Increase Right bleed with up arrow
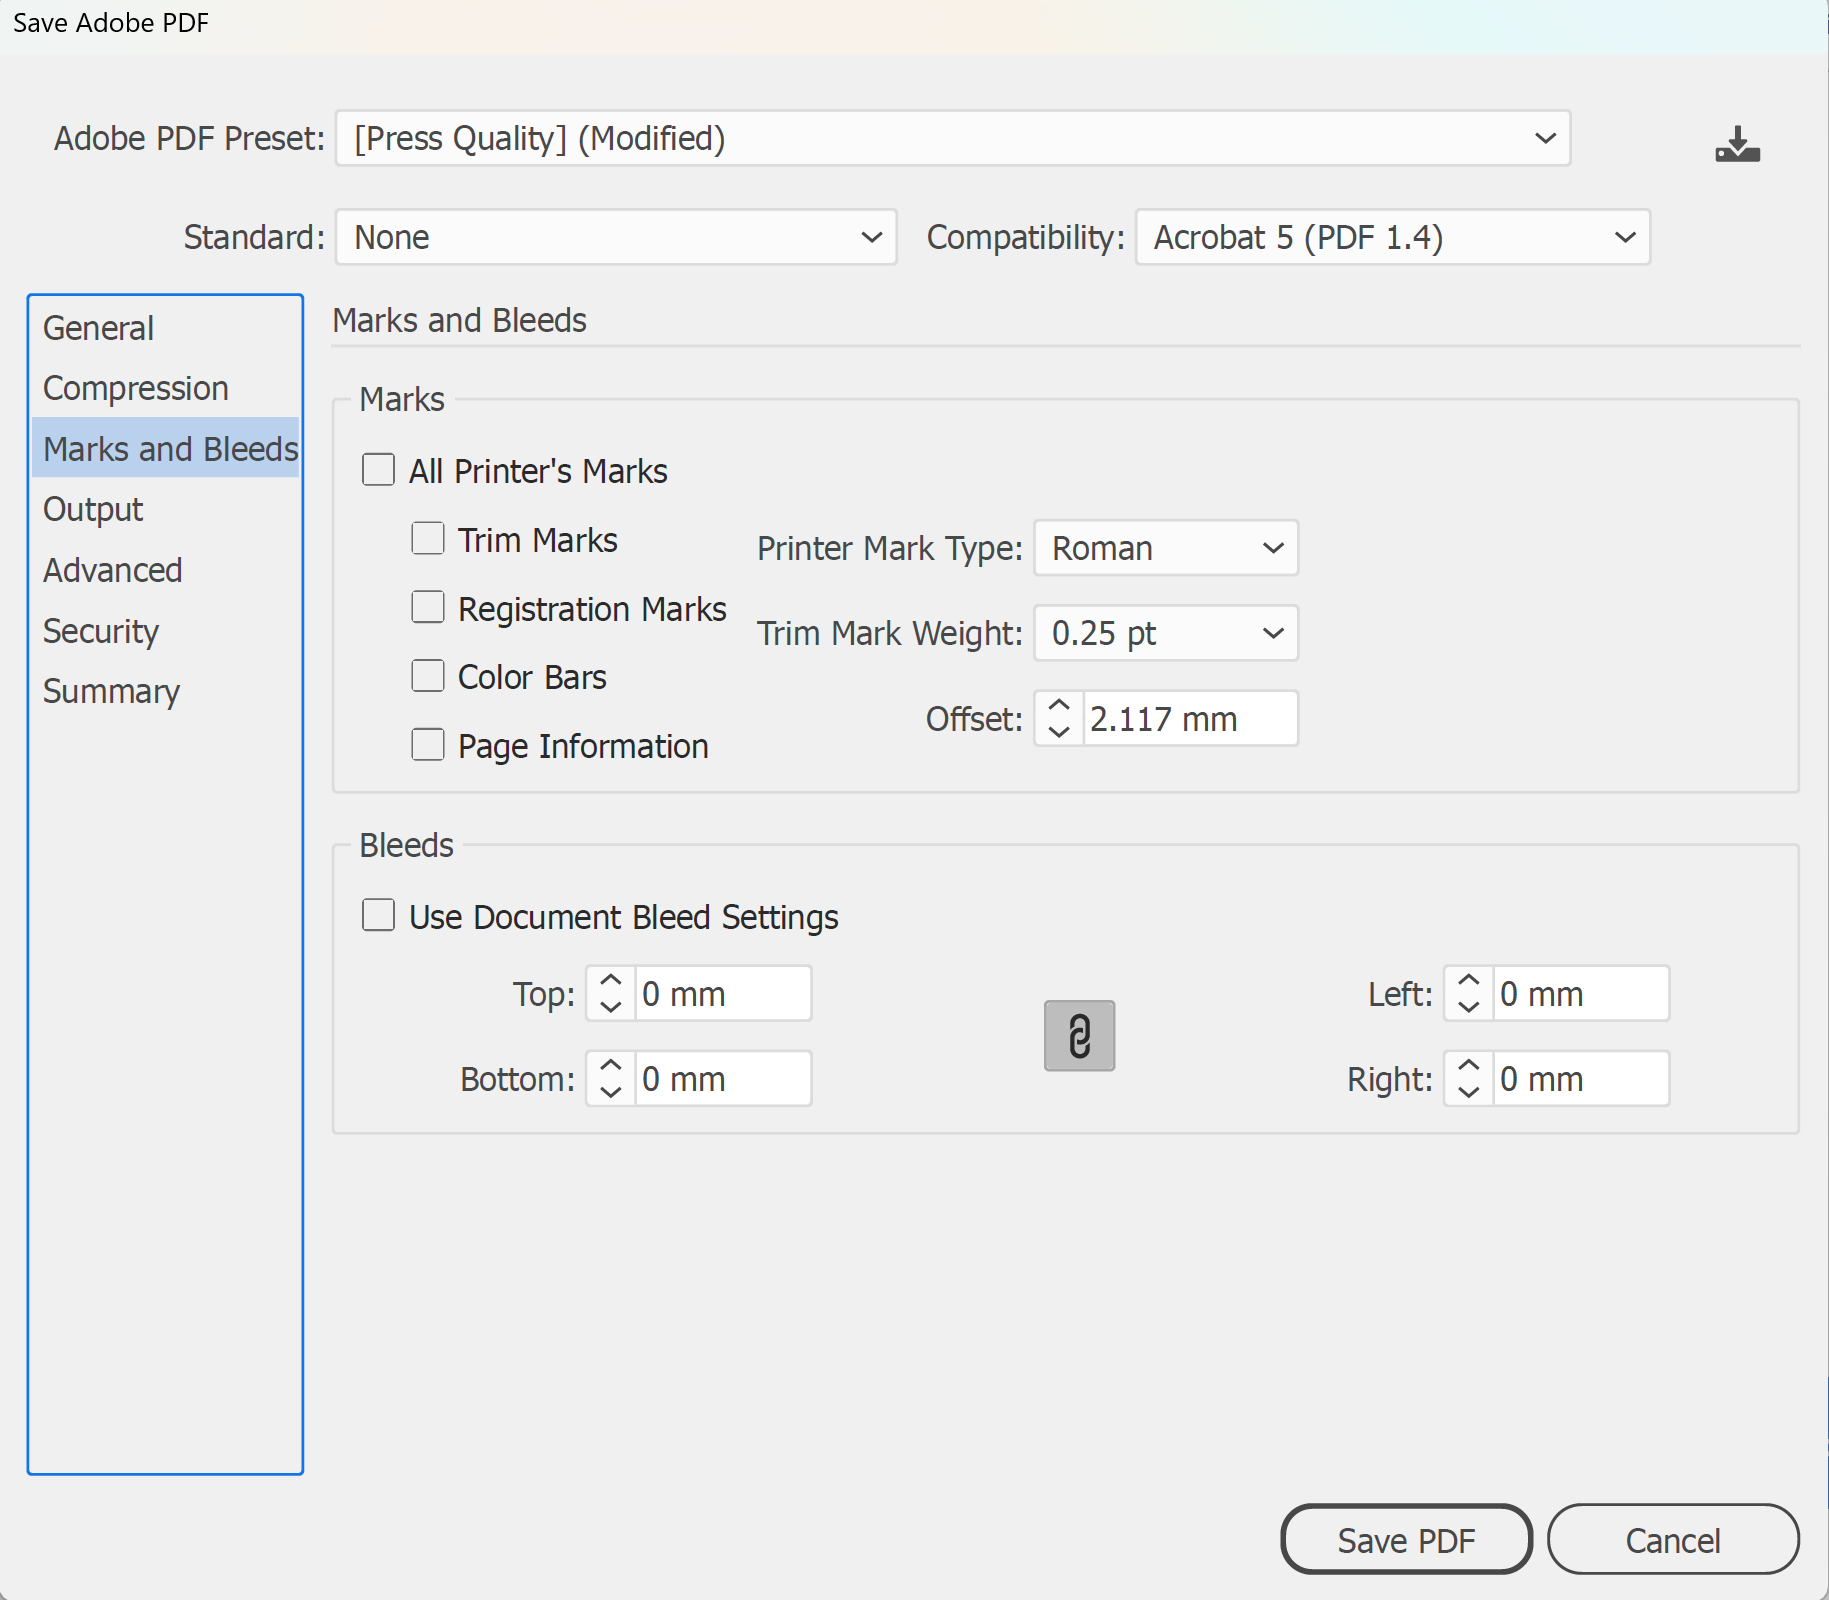Viewport: 1829px width, 1600px height. [1469, 1066]
